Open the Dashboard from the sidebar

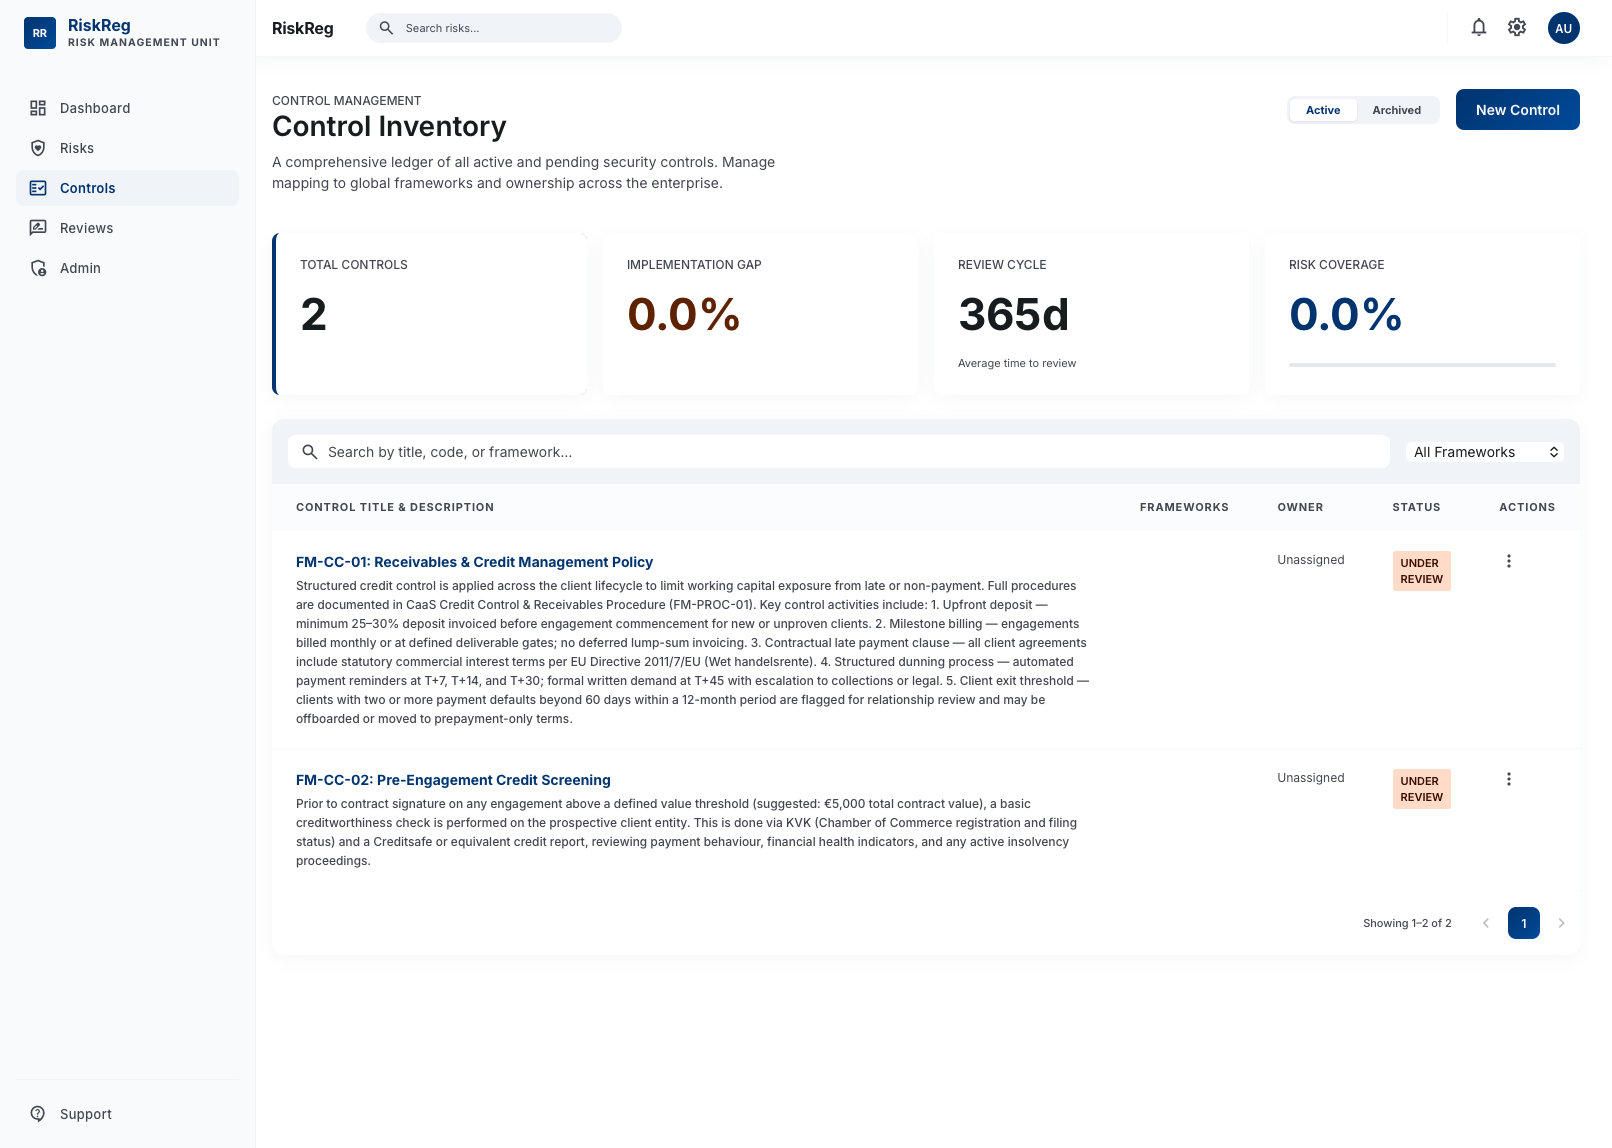[95, 108]
